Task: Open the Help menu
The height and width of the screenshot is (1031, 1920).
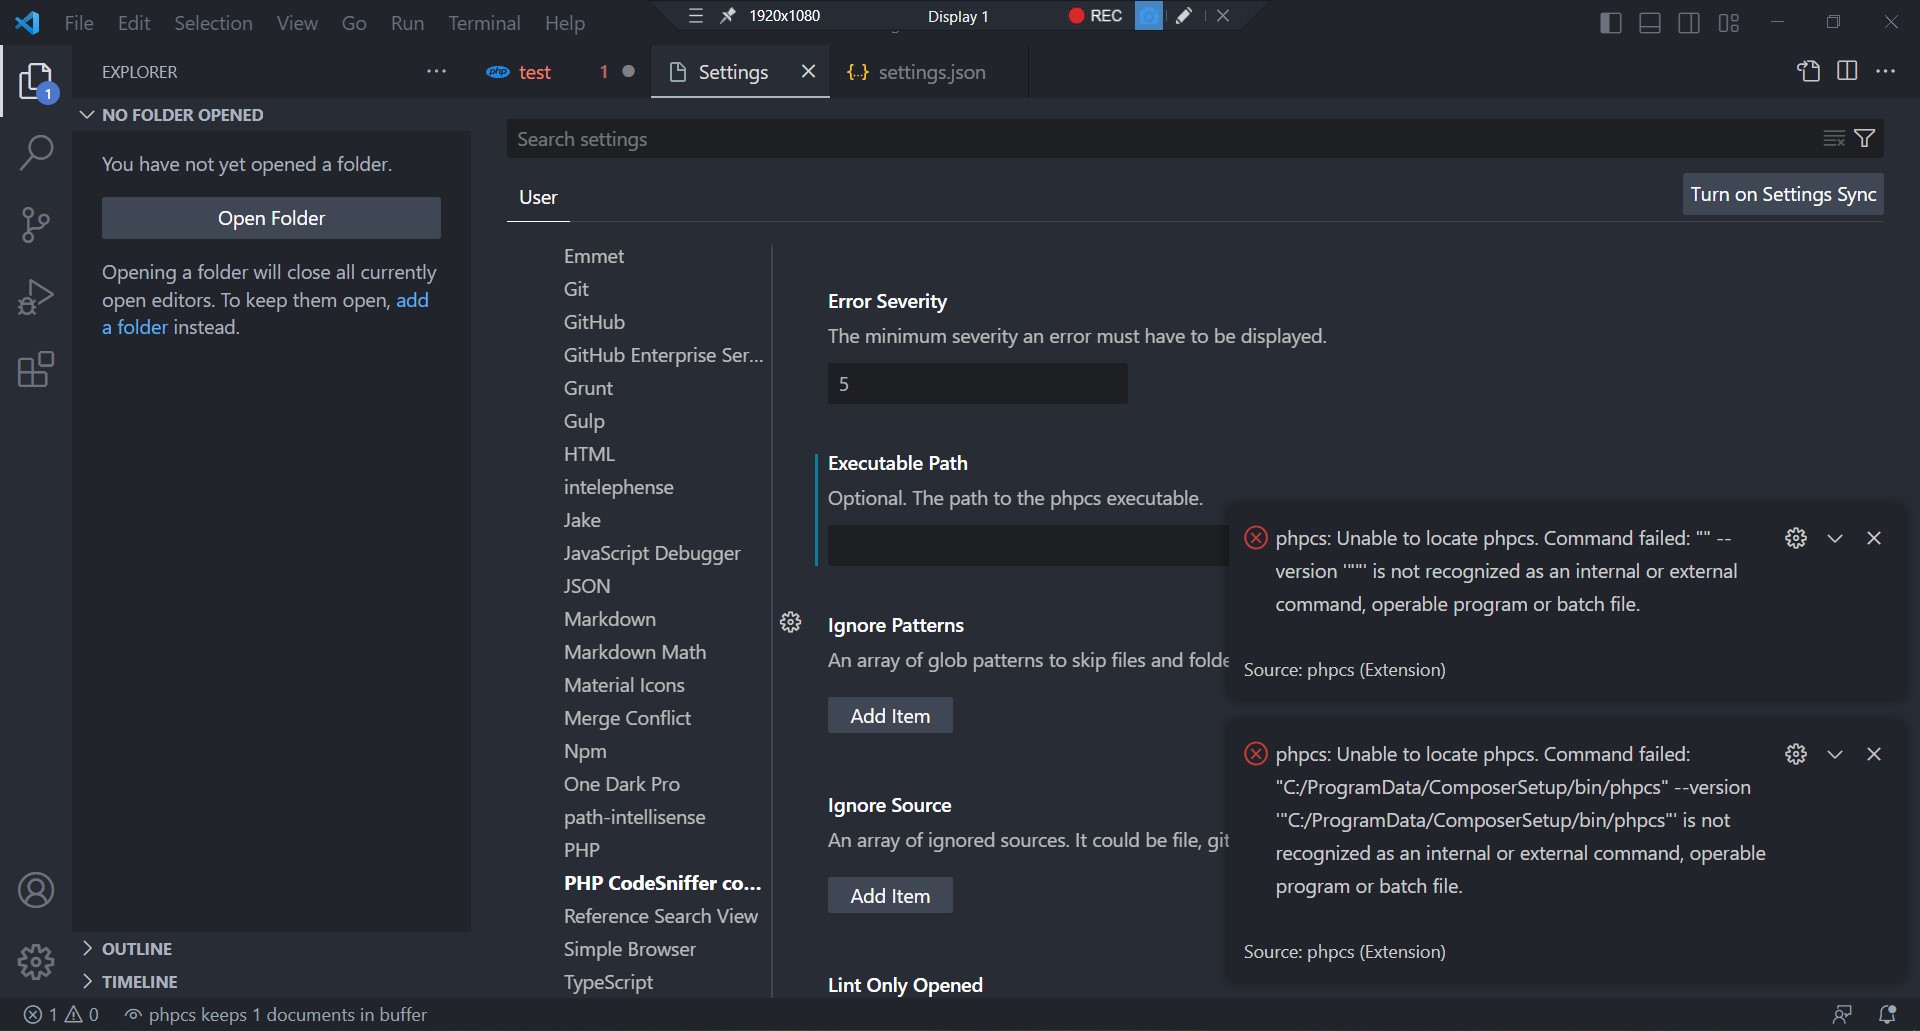Action: (x=565, y=23)
